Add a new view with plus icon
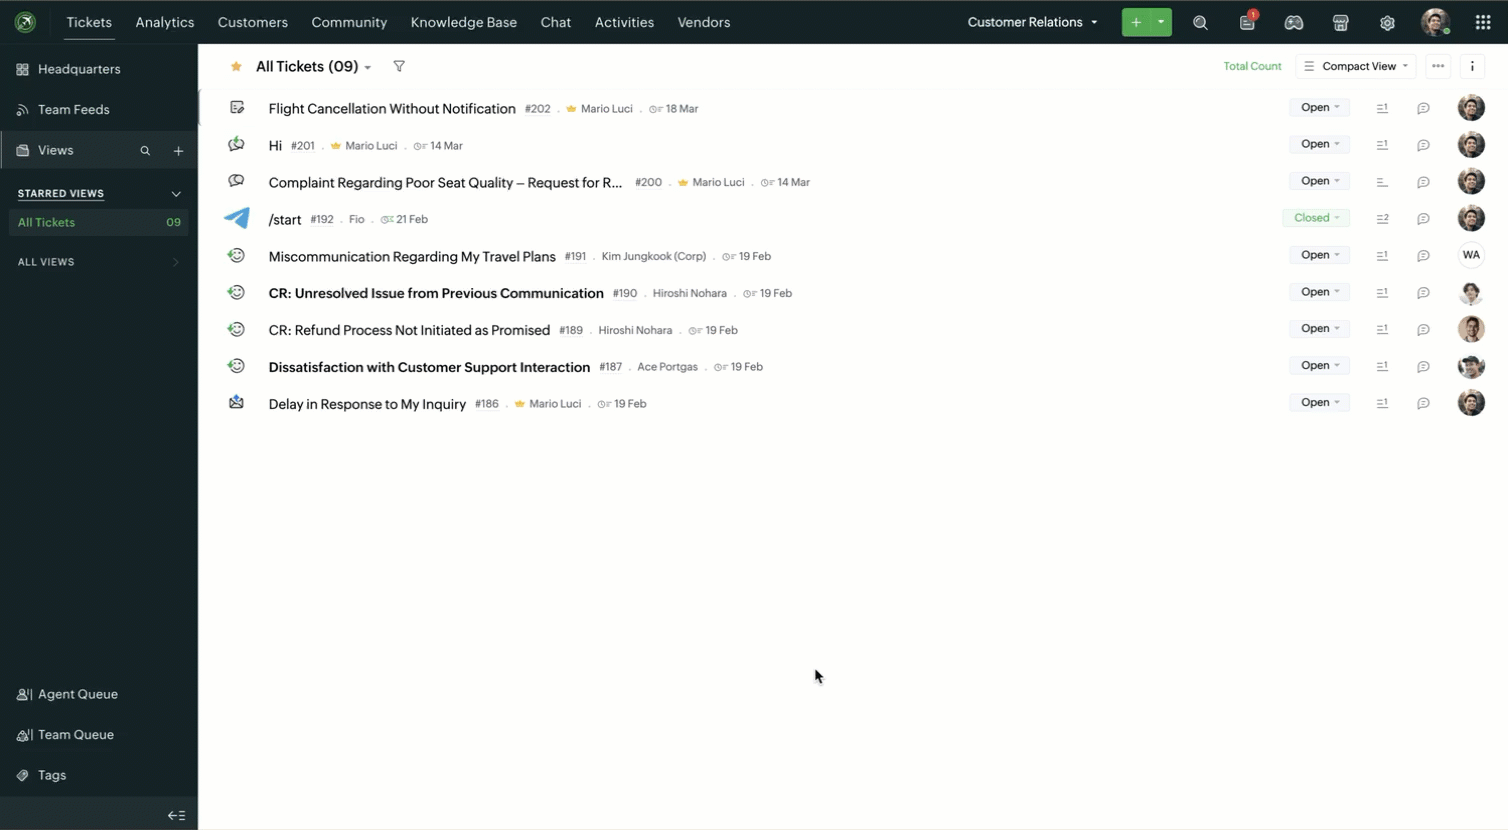This screenshot has width=1508, height=830. pyautogui.click(x=178, y=151)
